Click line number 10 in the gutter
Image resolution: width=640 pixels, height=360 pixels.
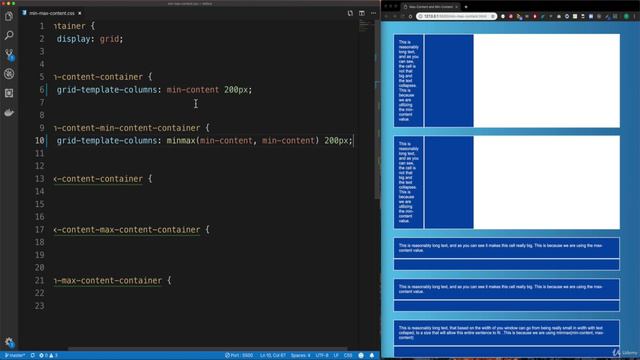pyautogui.click(x=40, y=140)
